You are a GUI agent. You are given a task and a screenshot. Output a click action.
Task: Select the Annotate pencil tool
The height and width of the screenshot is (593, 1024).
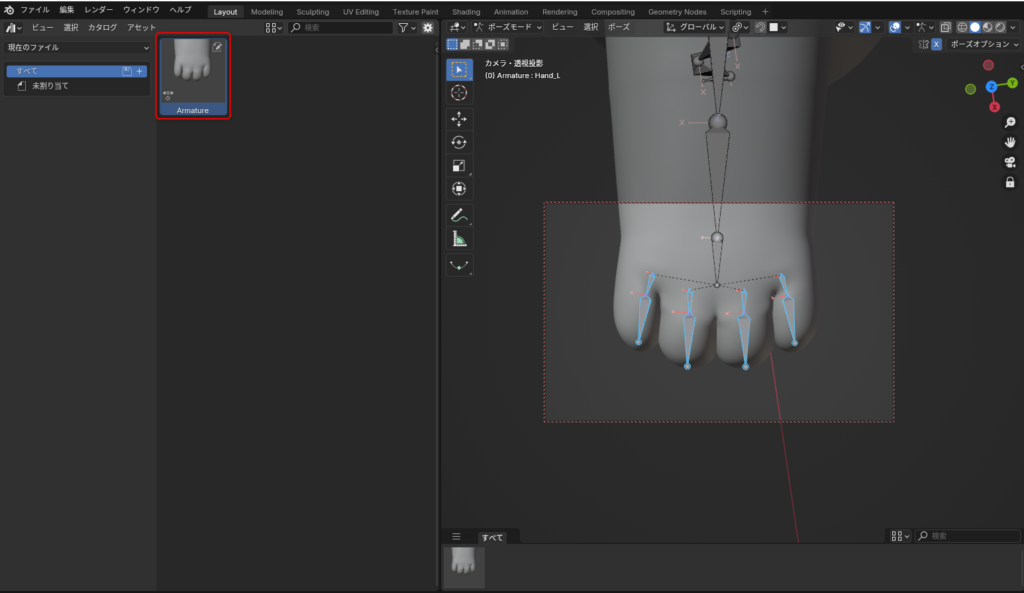point(459,215)
